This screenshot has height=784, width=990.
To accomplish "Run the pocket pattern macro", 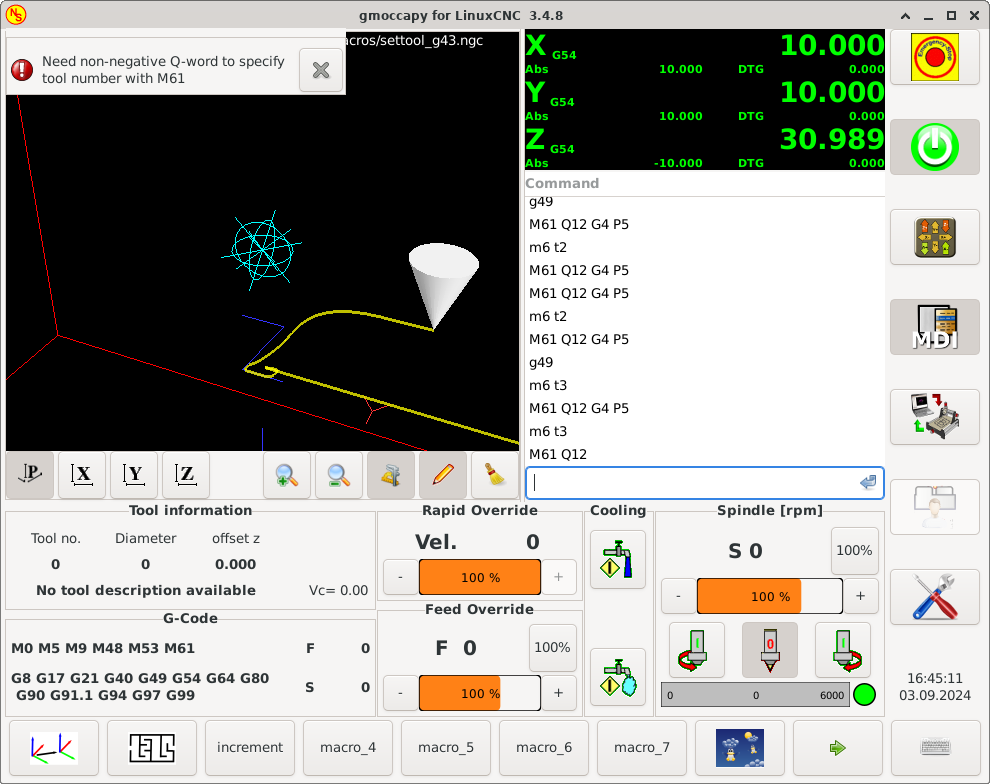I will (x=152, y=748).
